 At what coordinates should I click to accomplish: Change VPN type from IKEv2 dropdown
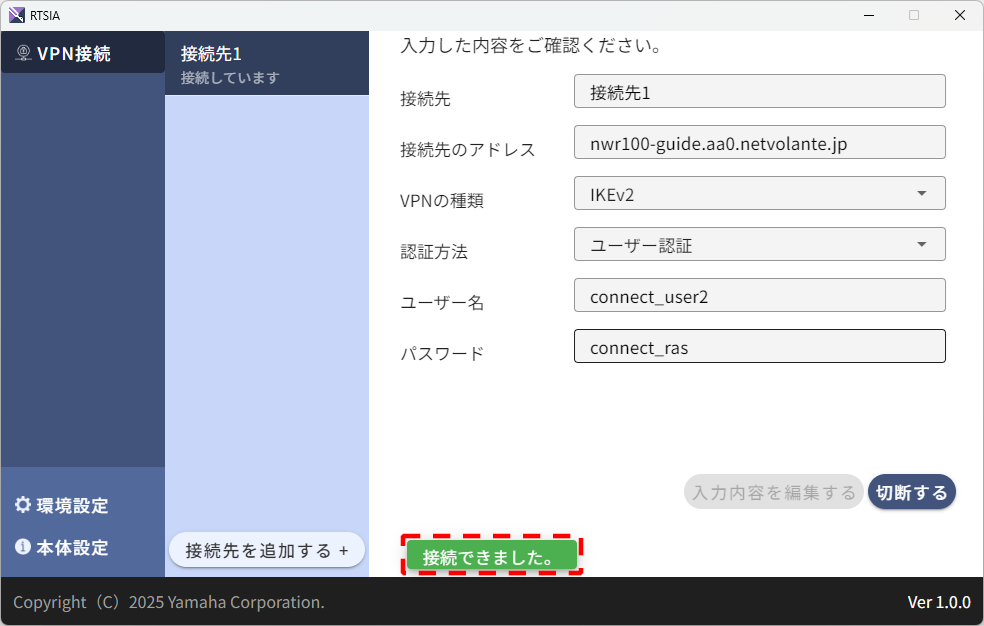pos(760,193)
